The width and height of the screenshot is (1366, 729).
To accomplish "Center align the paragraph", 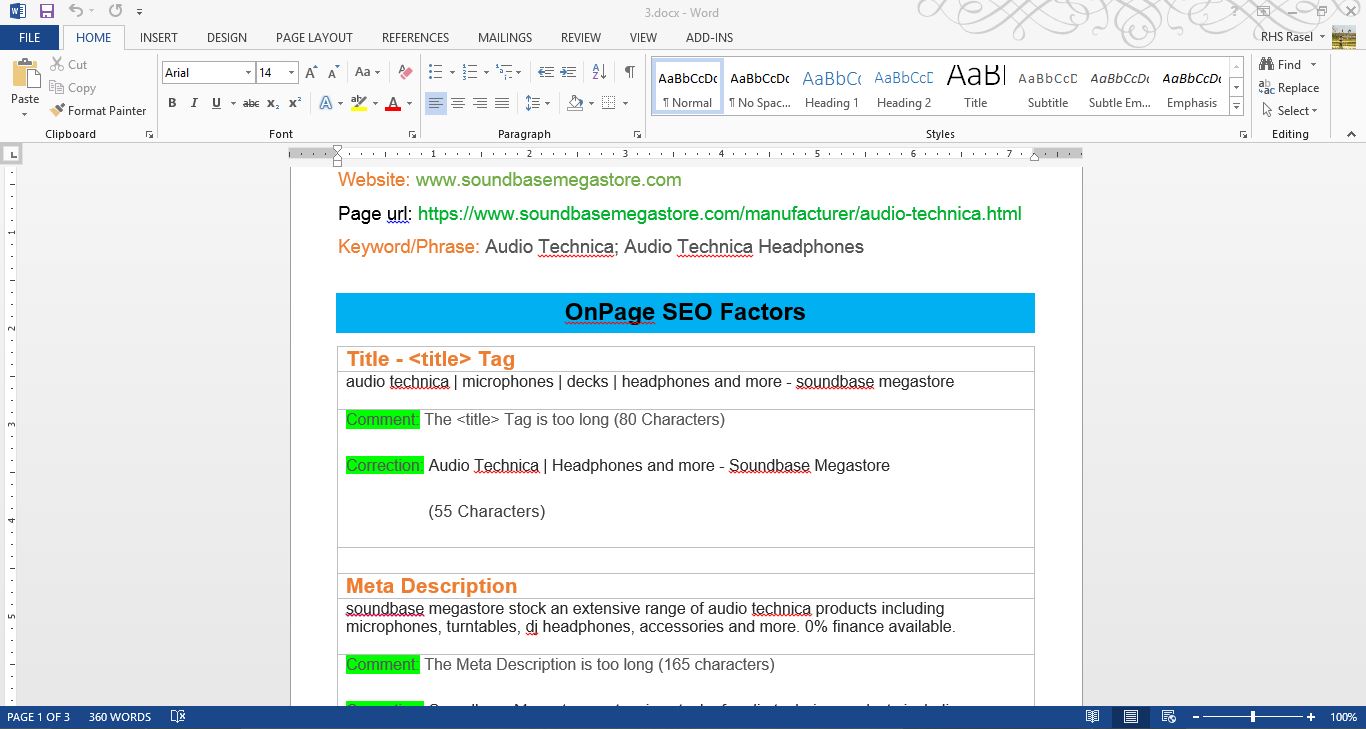I will tap(457, 103).
